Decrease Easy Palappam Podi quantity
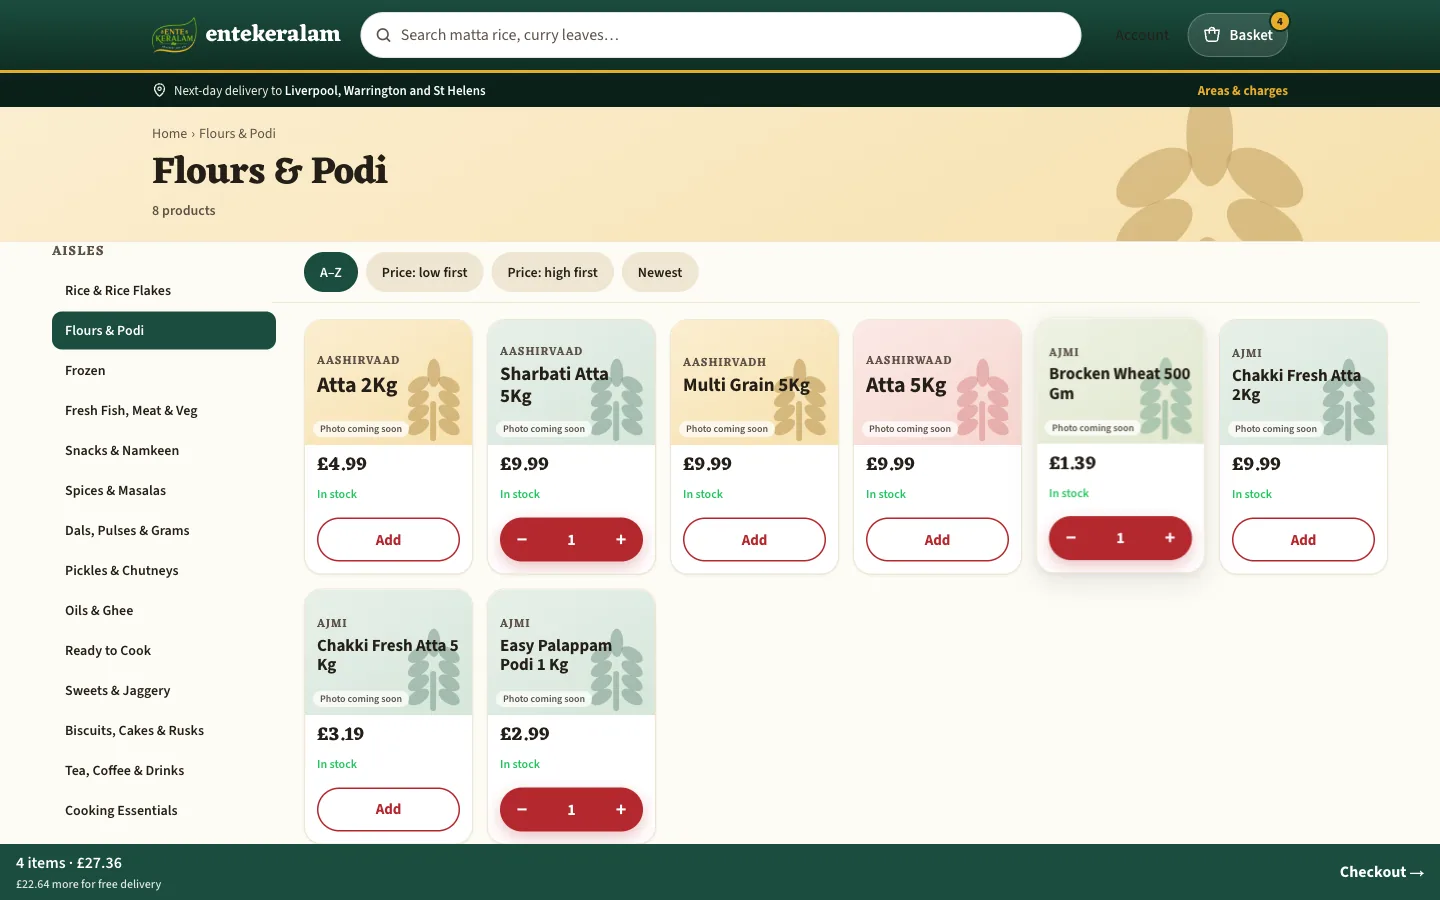Viewport: 1440px width, 900px height. pyautogui.click(x=522, y=810)
